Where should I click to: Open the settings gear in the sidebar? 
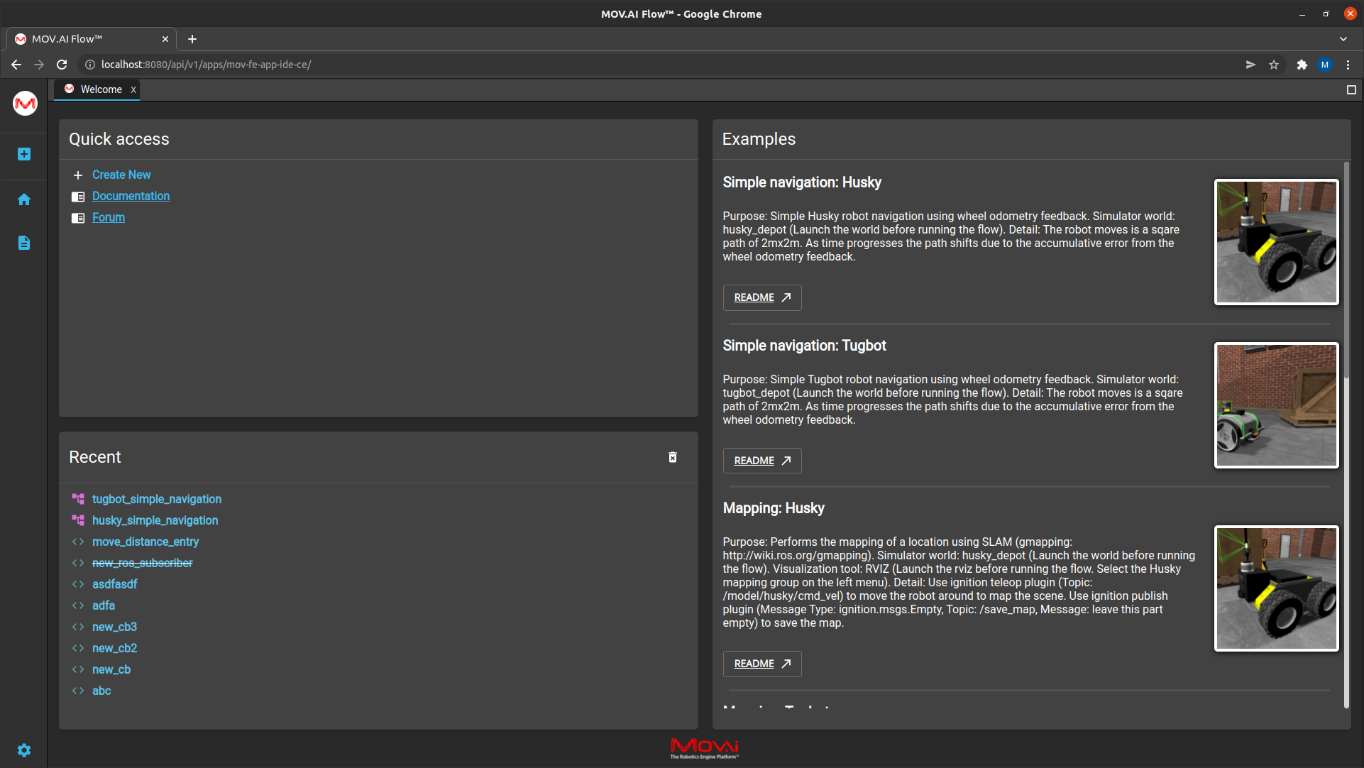coord(24,750)
